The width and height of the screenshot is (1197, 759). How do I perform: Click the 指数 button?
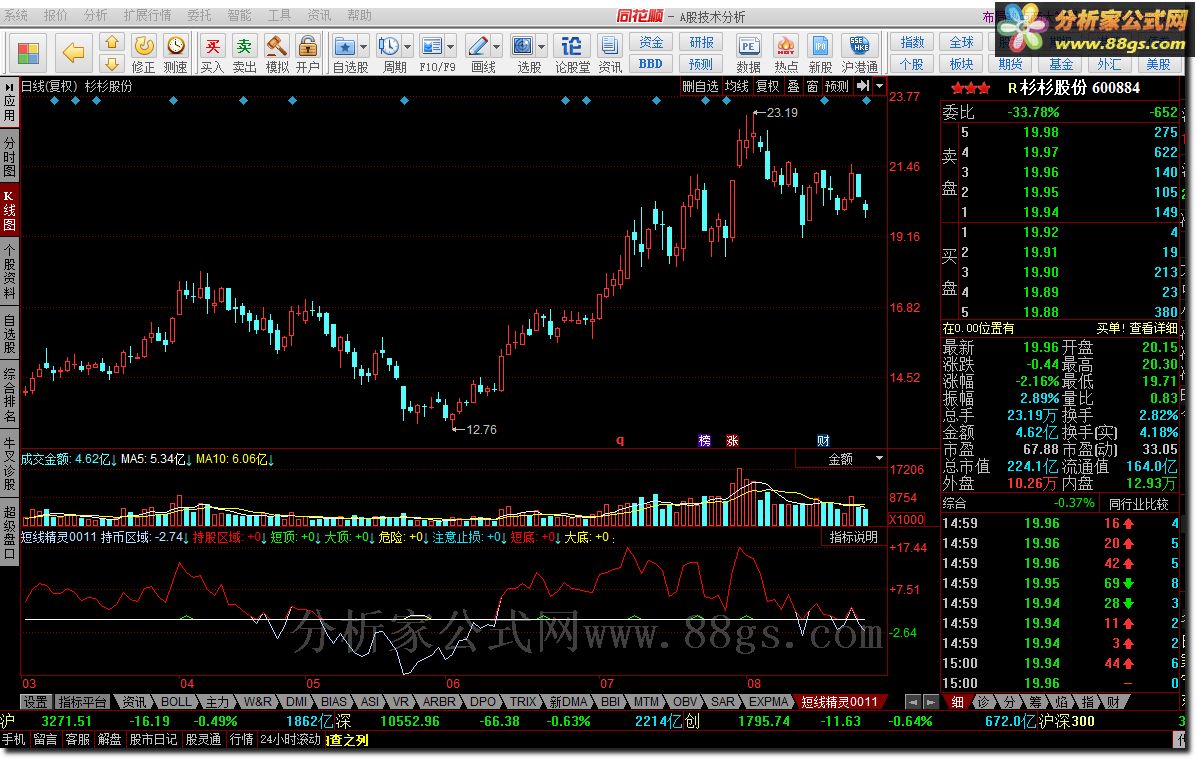pos(912,42)
